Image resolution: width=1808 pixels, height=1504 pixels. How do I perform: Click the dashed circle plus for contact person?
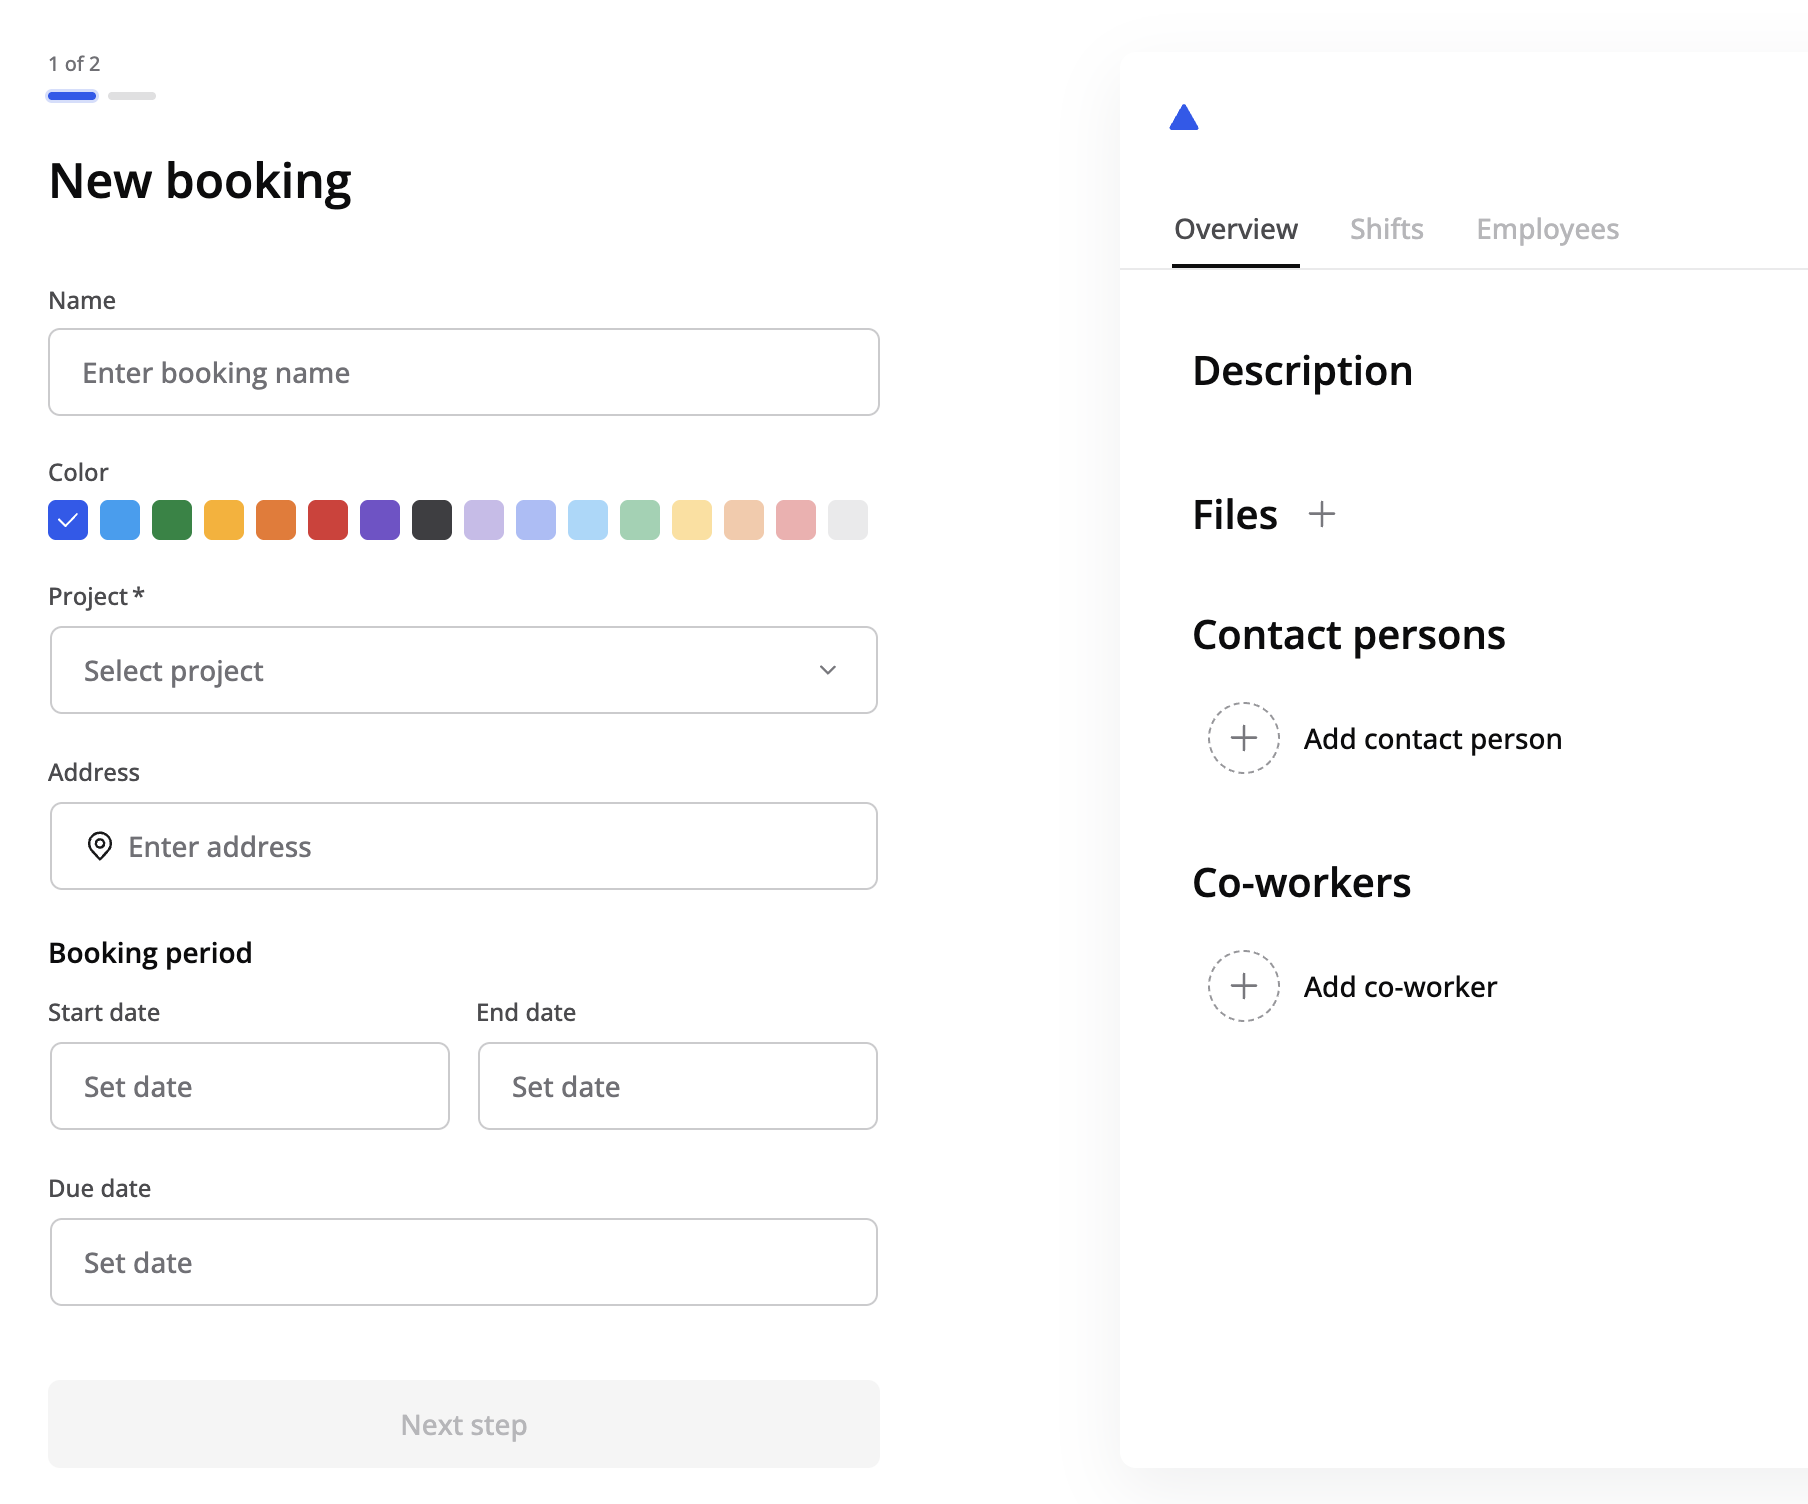point(1243,738)
